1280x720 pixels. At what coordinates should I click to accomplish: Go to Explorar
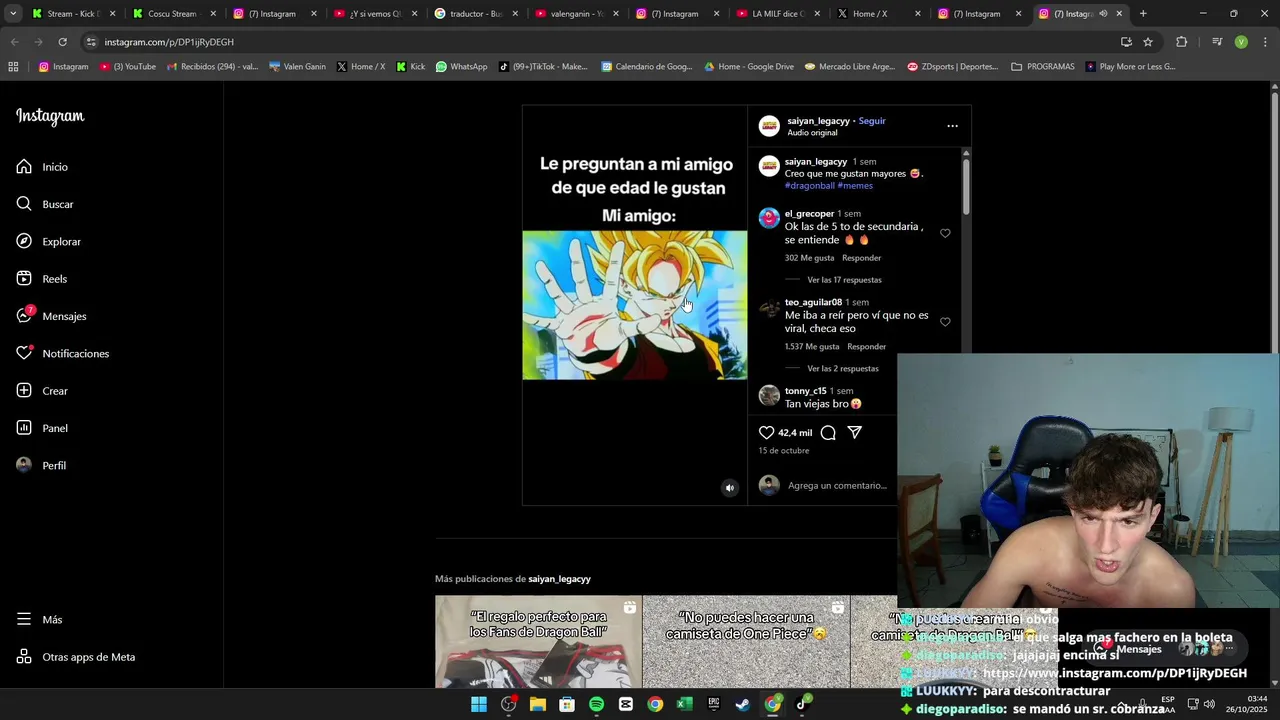point(48,242)
